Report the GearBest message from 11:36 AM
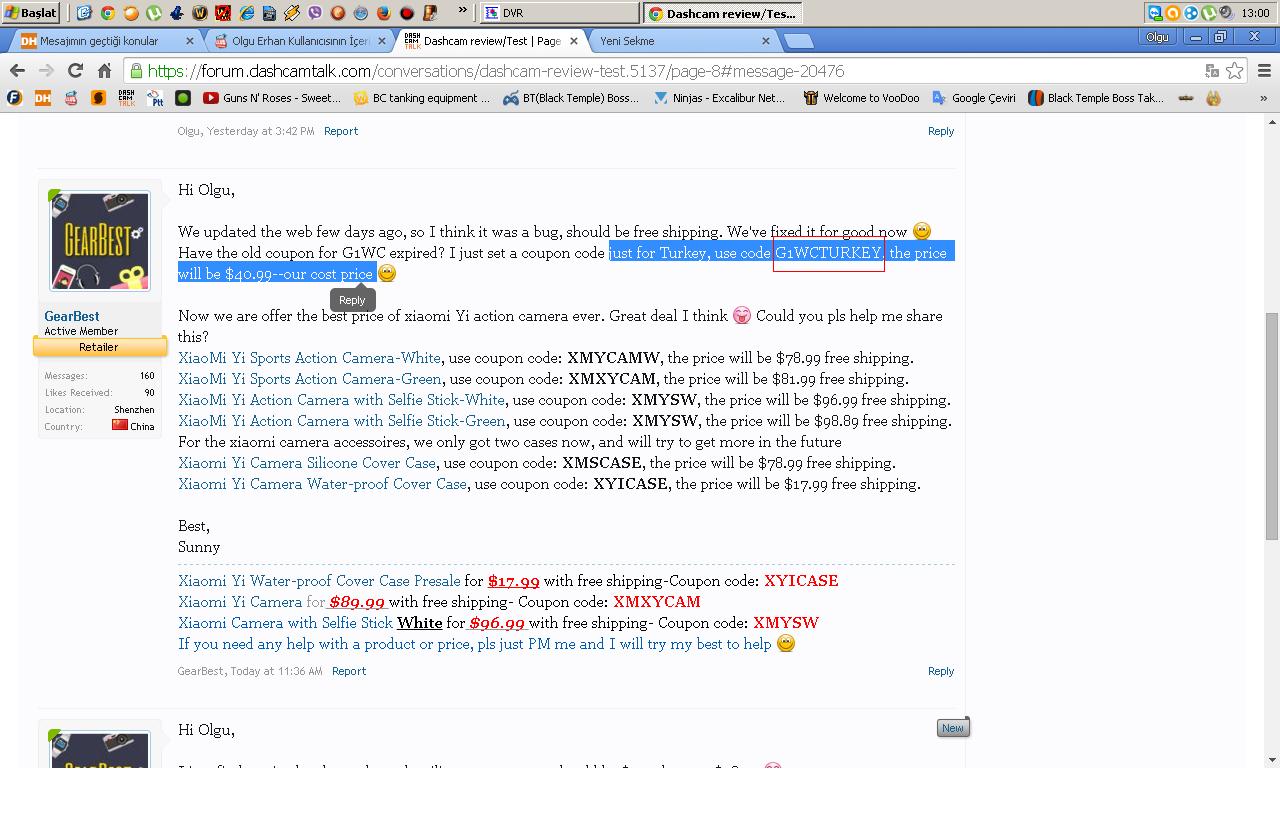 [x=349, y=671]
